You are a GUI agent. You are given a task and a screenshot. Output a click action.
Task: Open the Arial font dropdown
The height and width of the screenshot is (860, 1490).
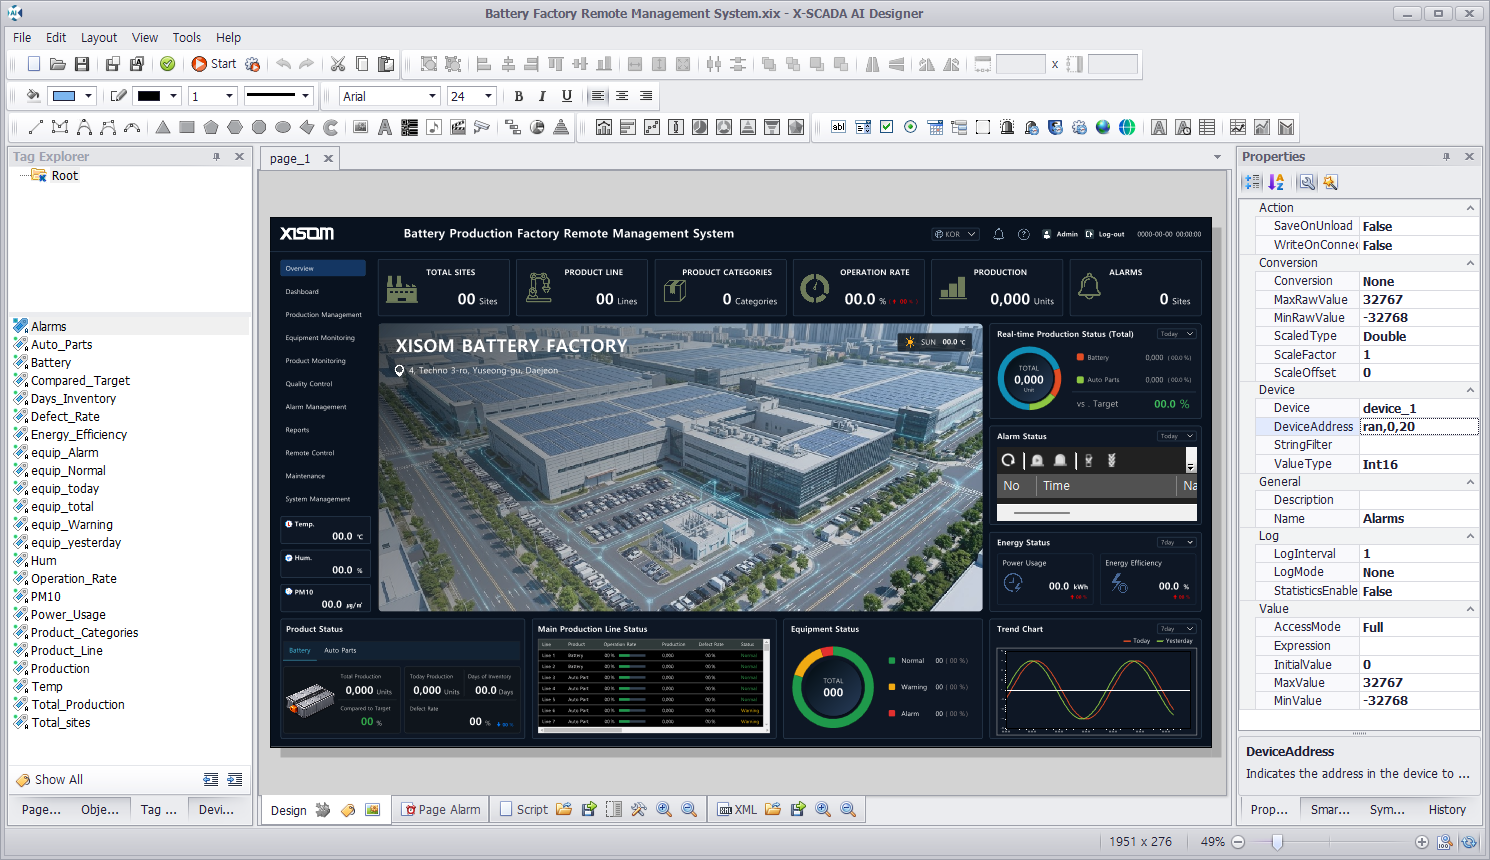coord(432,96)
